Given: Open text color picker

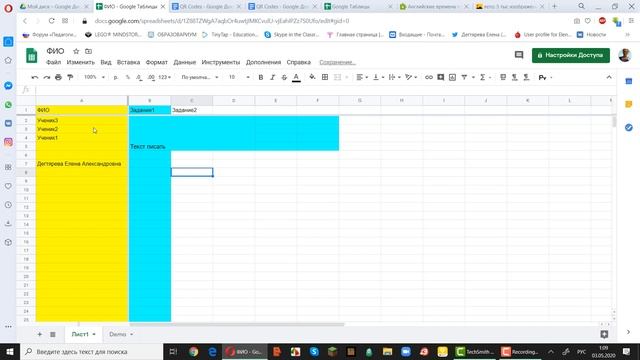Looking at the screenshot, I should 296,77.
